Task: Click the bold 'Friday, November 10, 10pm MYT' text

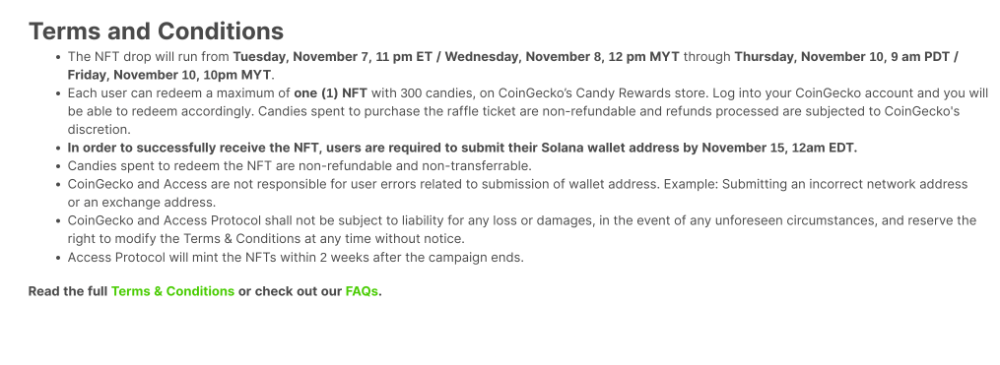Action: tap(169, 75)
